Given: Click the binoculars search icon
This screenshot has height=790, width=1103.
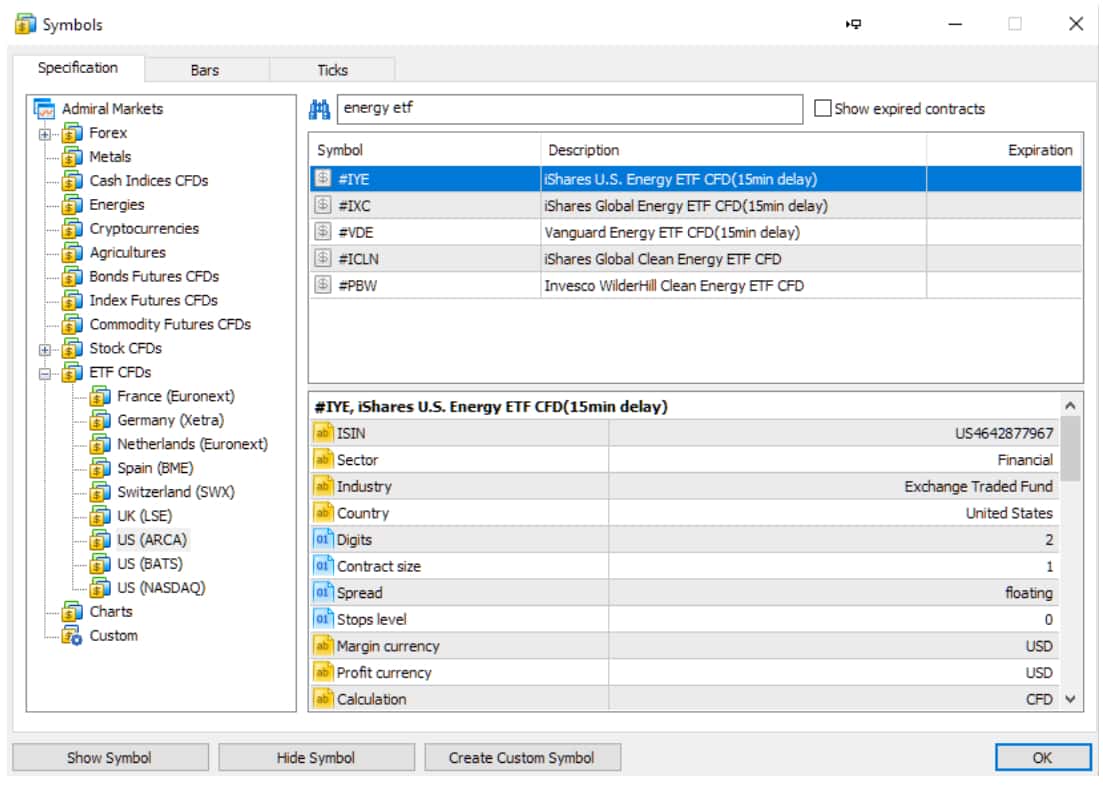Looking at the screenshot, I should click(x=319, y=109).
